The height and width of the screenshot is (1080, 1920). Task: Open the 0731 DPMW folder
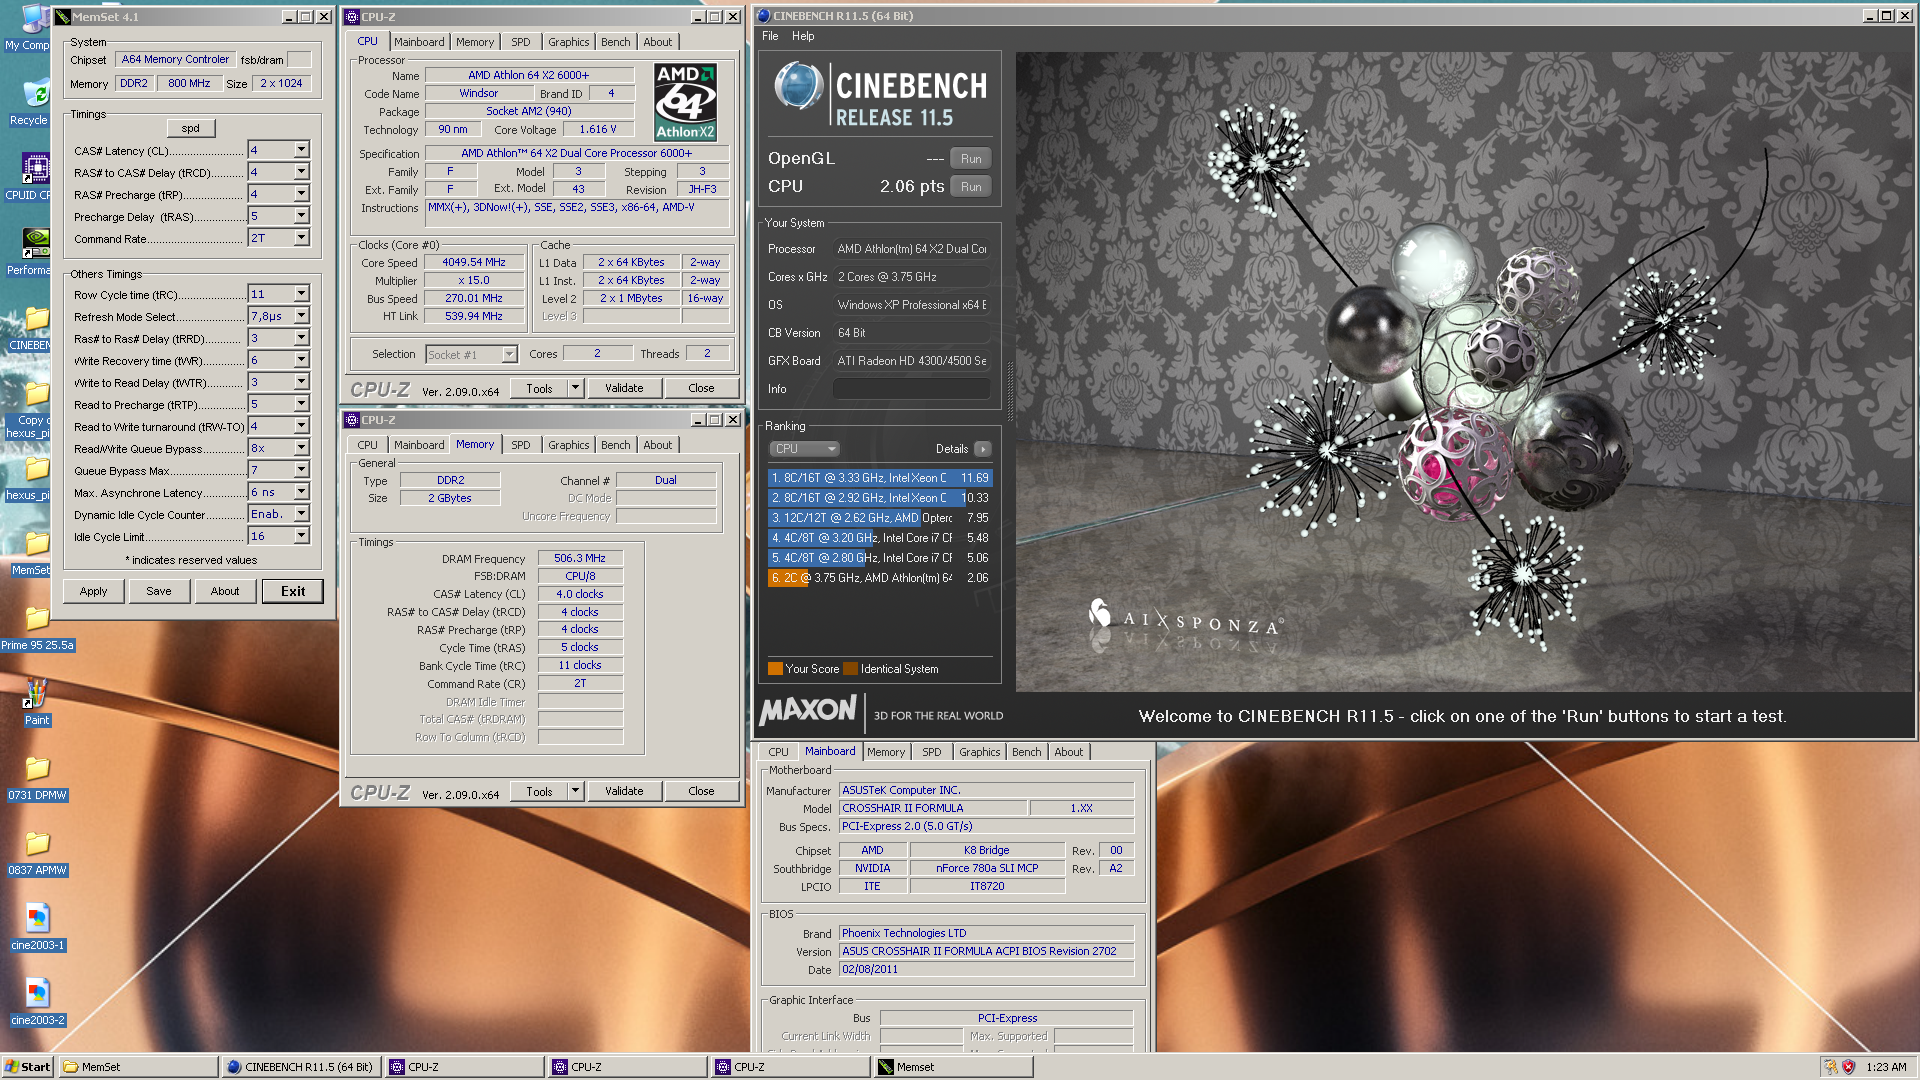click(37, 777)
